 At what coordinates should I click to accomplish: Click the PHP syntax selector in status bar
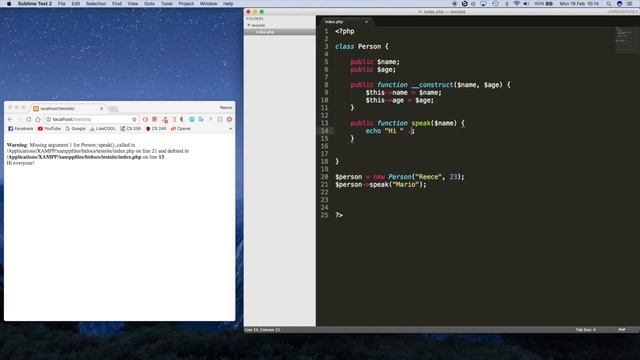tap(622, 329)
